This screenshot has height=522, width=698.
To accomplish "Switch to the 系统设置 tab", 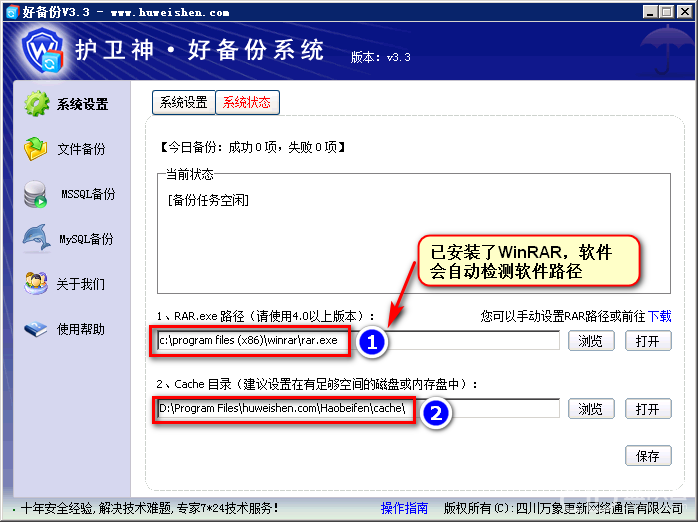I will pyautogui.click(x=183, y=102).
